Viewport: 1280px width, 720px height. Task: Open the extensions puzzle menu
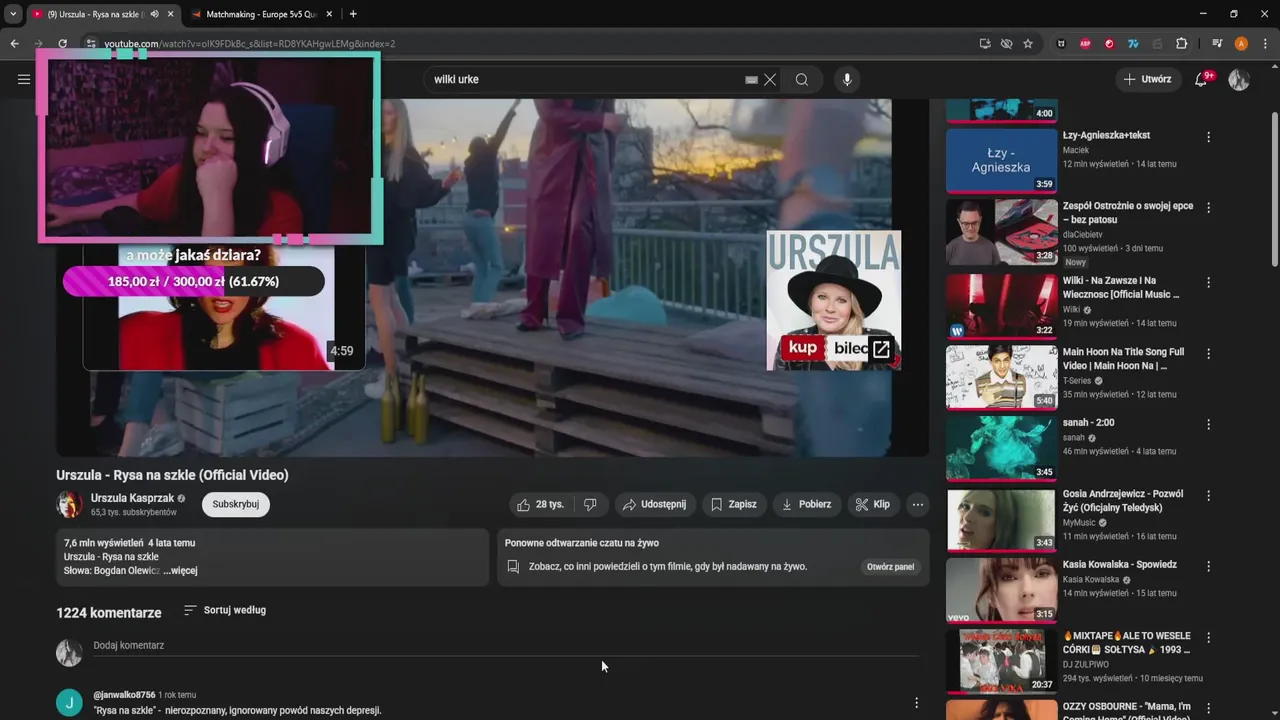[x=1181, y=43]
